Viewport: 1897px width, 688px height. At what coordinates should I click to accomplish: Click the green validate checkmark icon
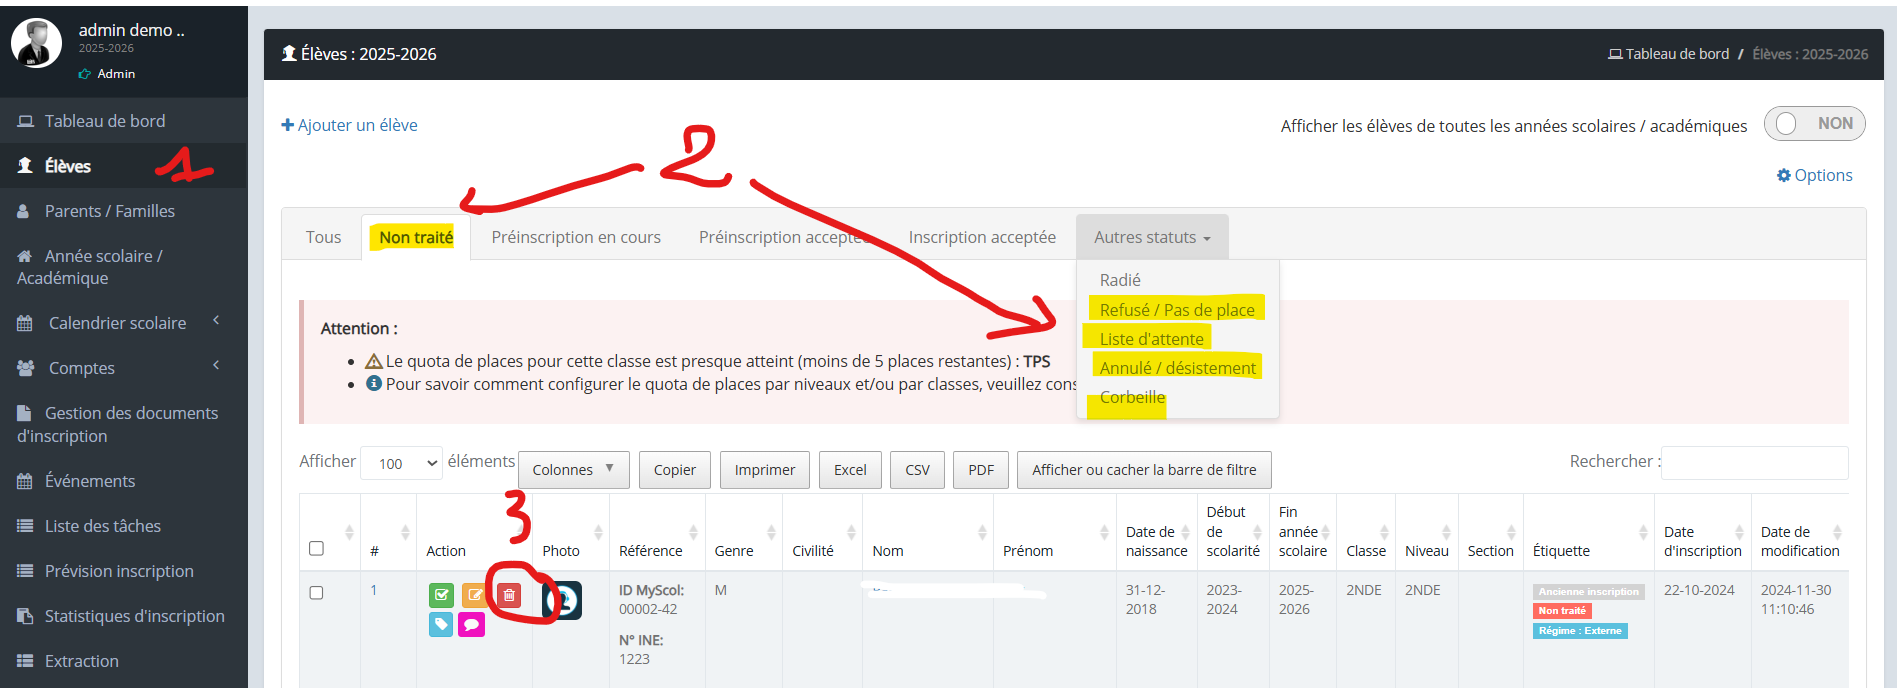click(x=441, y=596)
